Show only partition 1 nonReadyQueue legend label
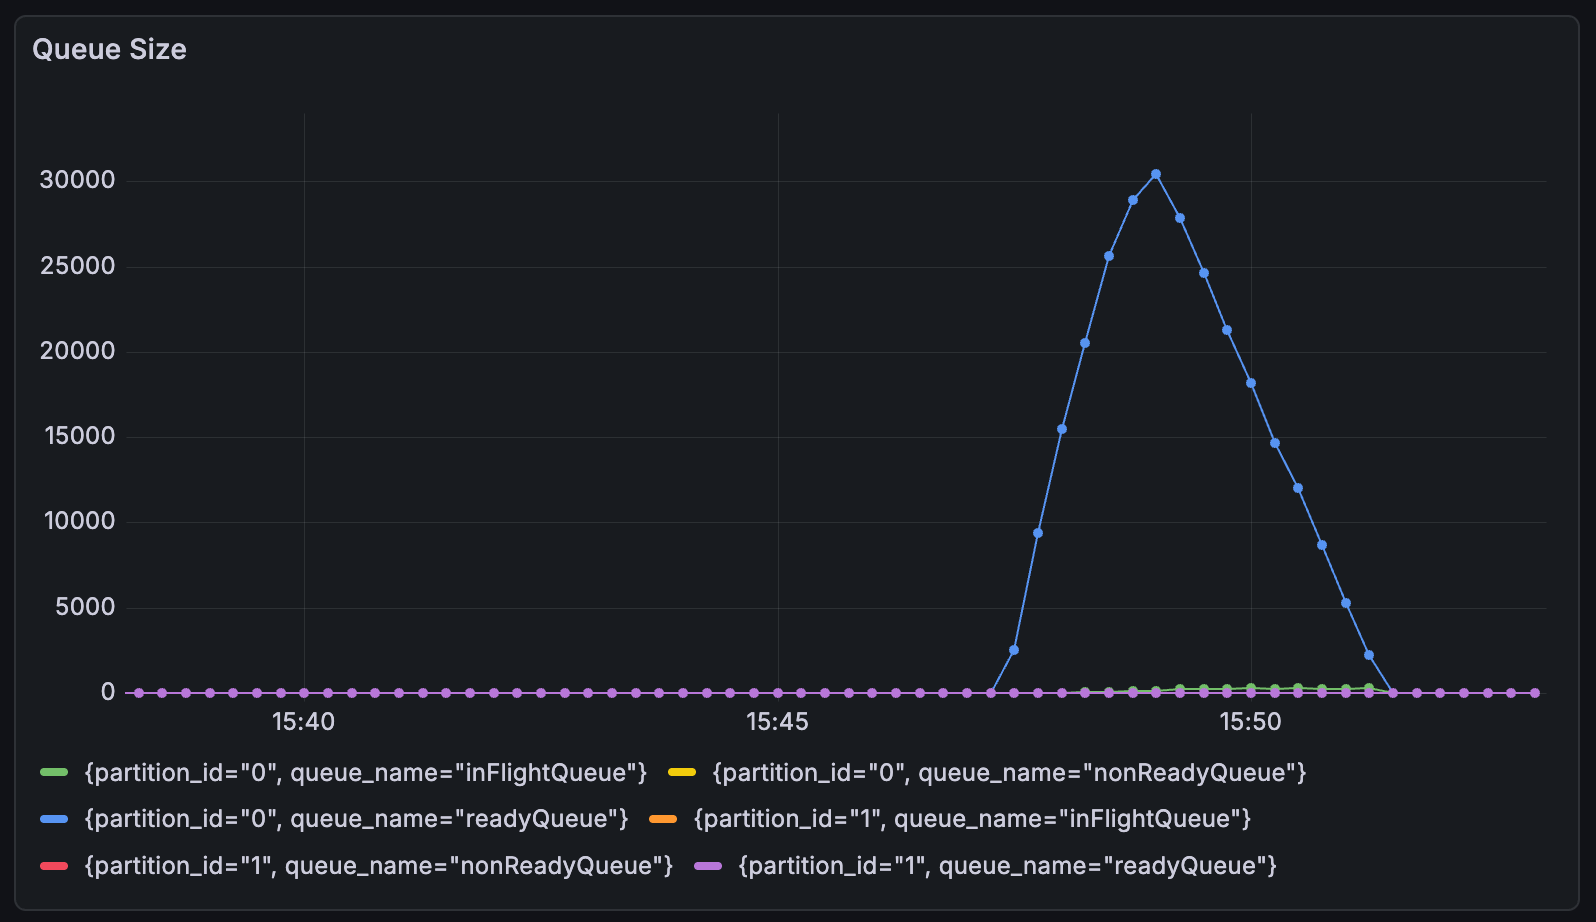The image size is (1596, 922). (379, 865)
